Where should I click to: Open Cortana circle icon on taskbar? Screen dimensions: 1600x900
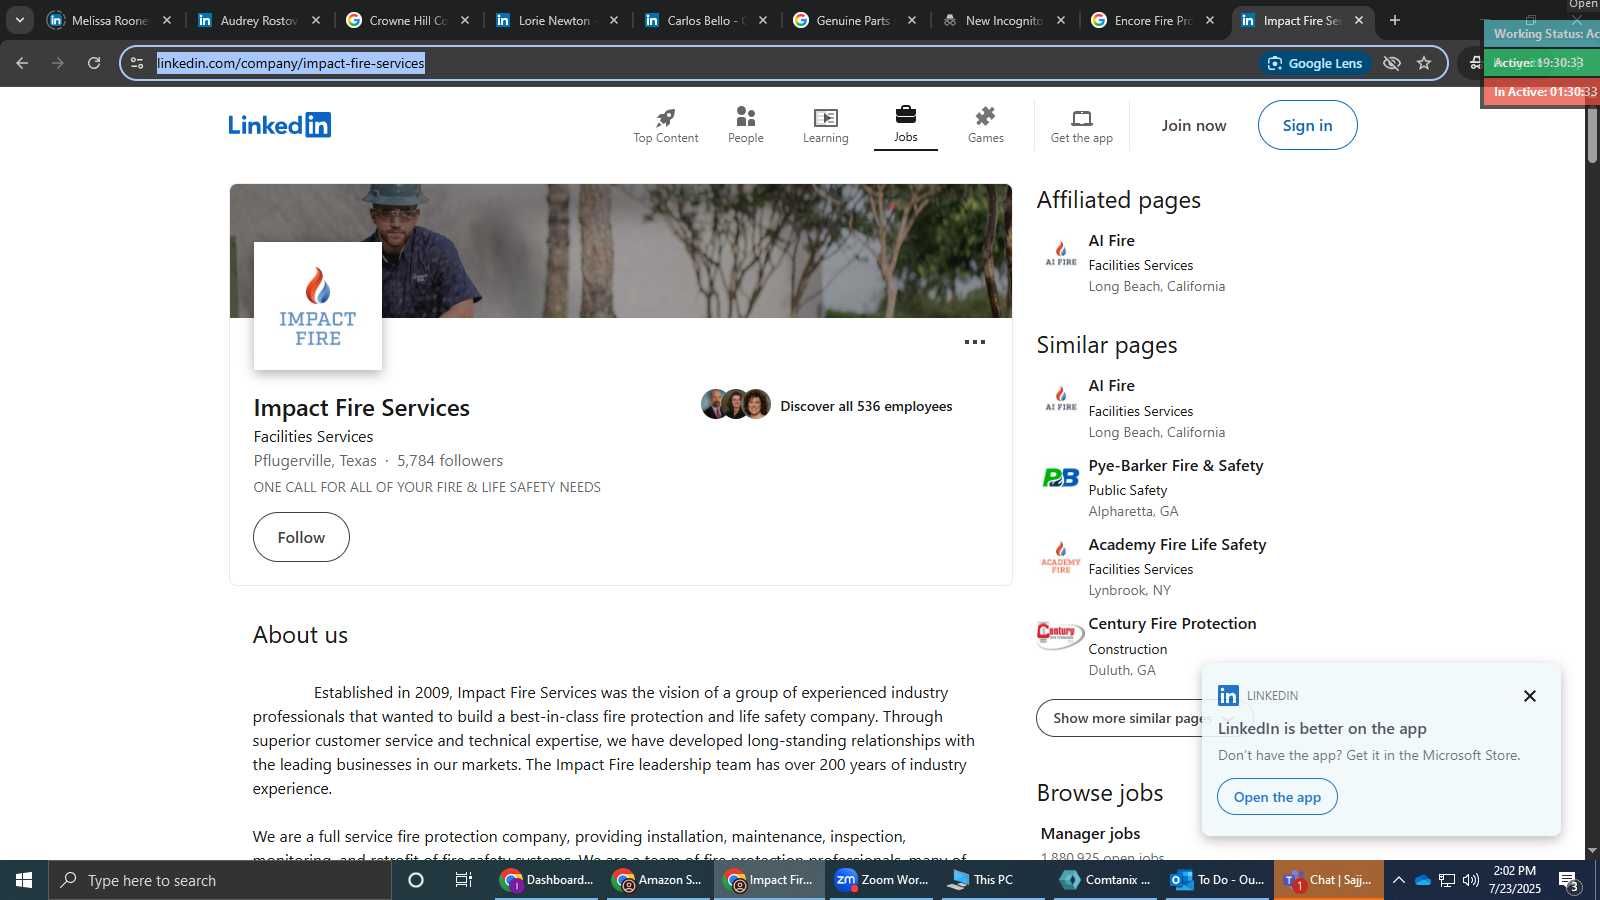tap(416, 880)
